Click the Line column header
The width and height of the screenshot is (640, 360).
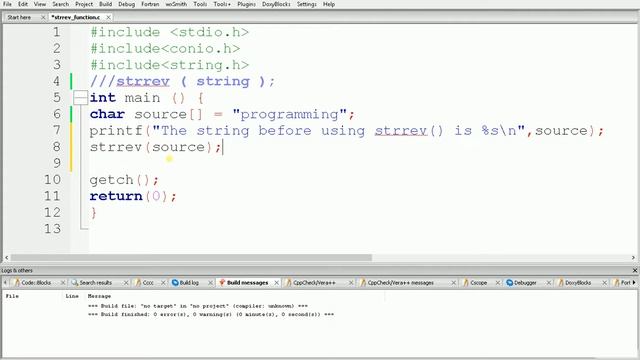(73, 296)
